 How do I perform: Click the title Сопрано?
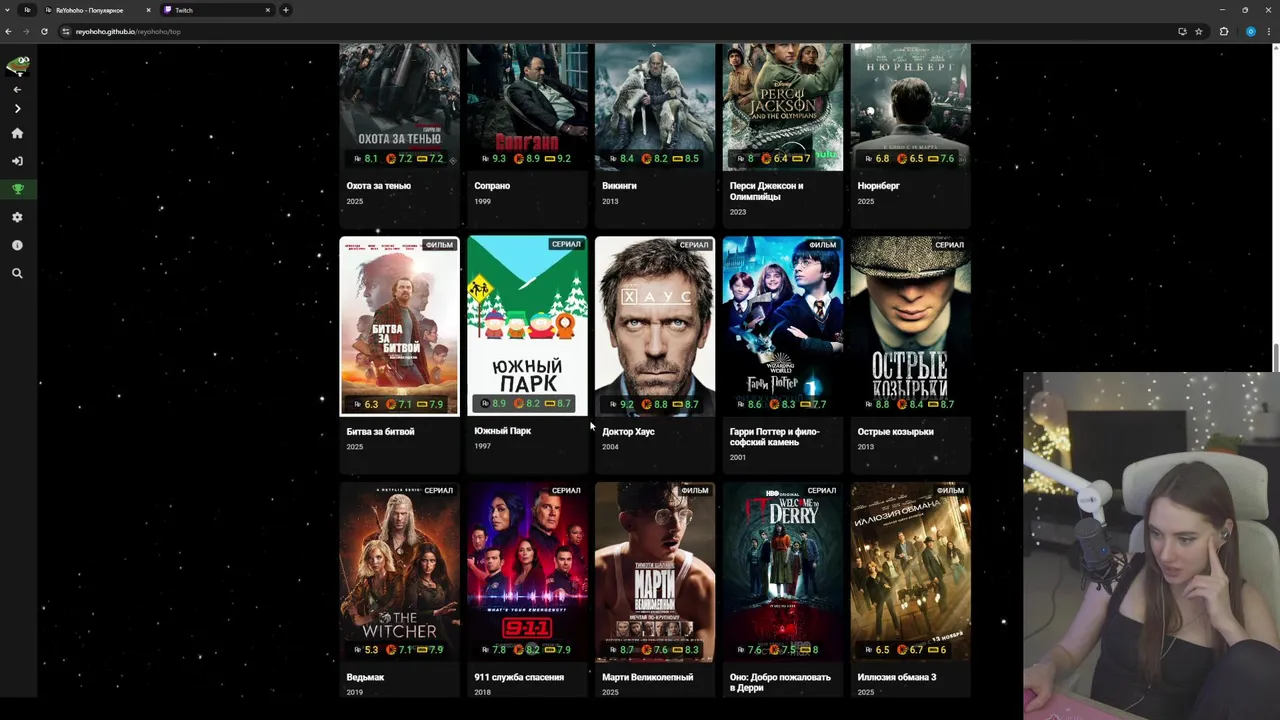pyautogui.click(x=492, y=186)
